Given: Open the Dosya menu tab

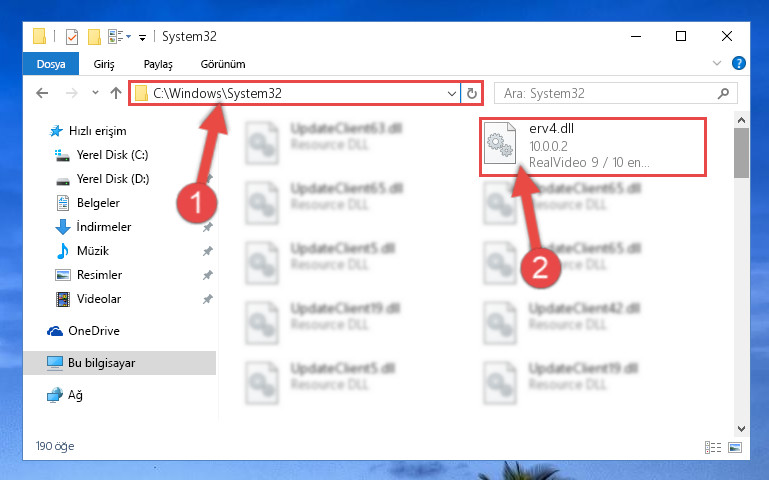Looking at the screenshot, I should [x=51, y=64].
